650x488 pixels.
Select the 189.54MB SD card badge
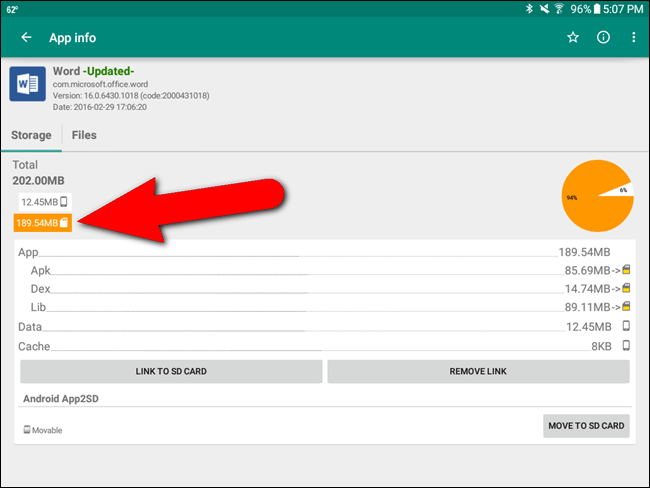[x=43, y=223]
